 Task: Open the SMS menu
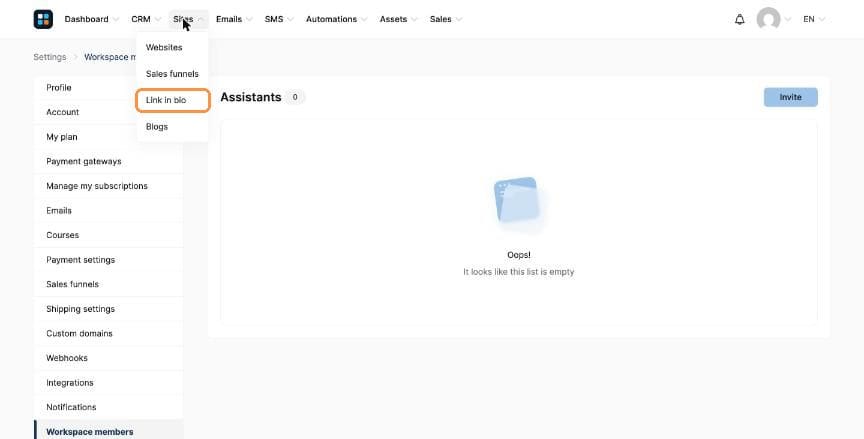(x=274, y=19)
